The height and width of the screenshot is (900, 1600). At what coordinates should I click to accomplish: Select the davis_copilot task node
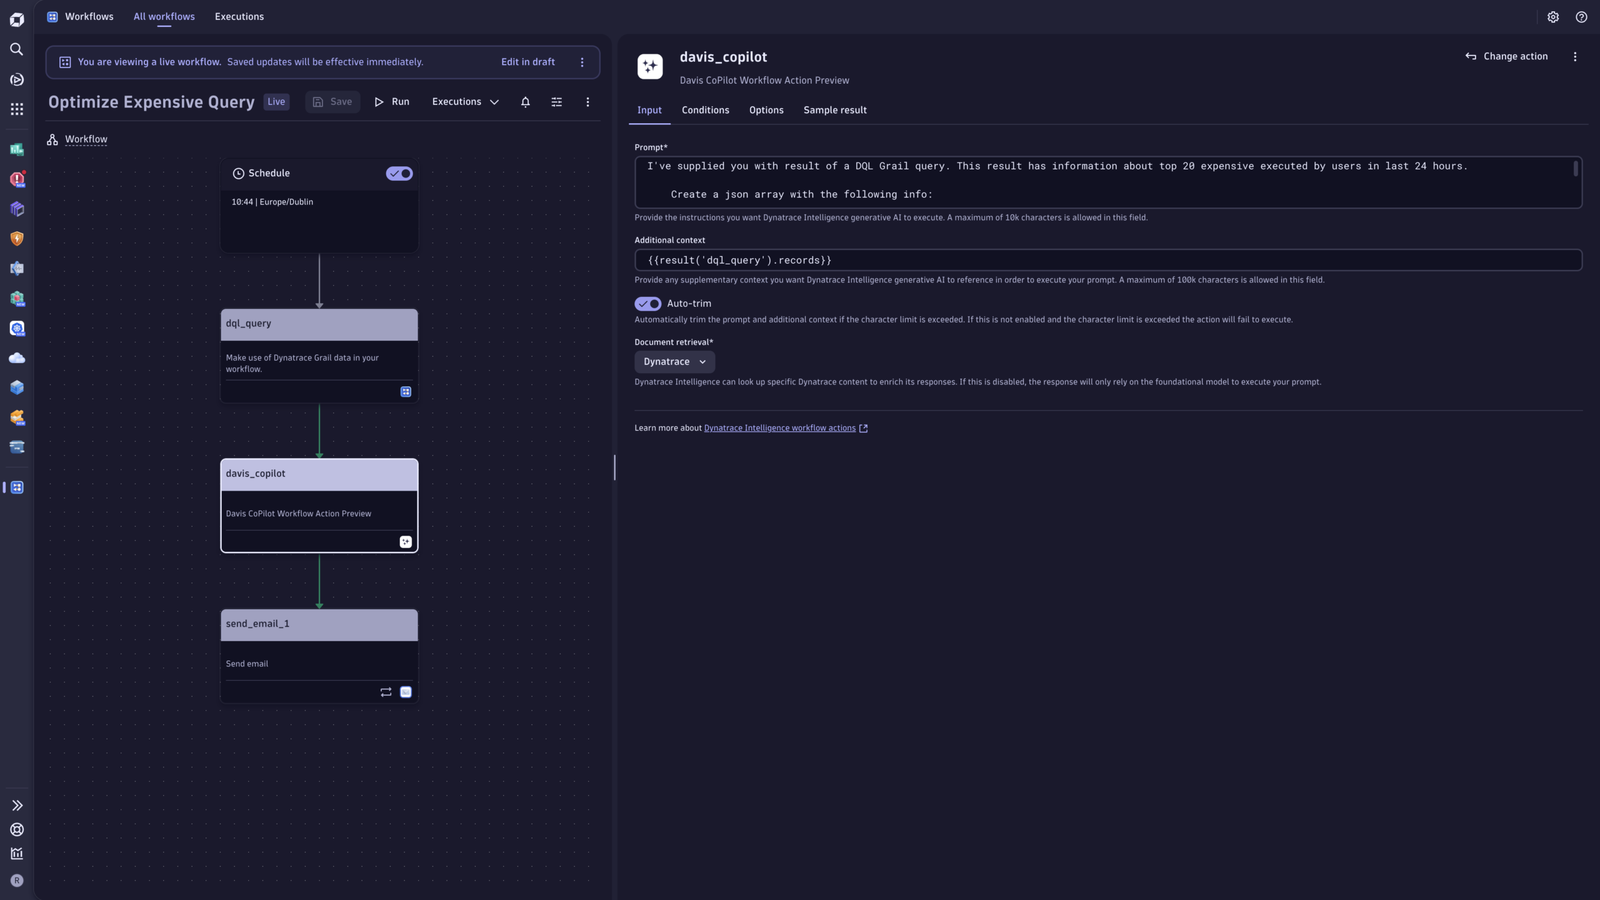point(319,506)
